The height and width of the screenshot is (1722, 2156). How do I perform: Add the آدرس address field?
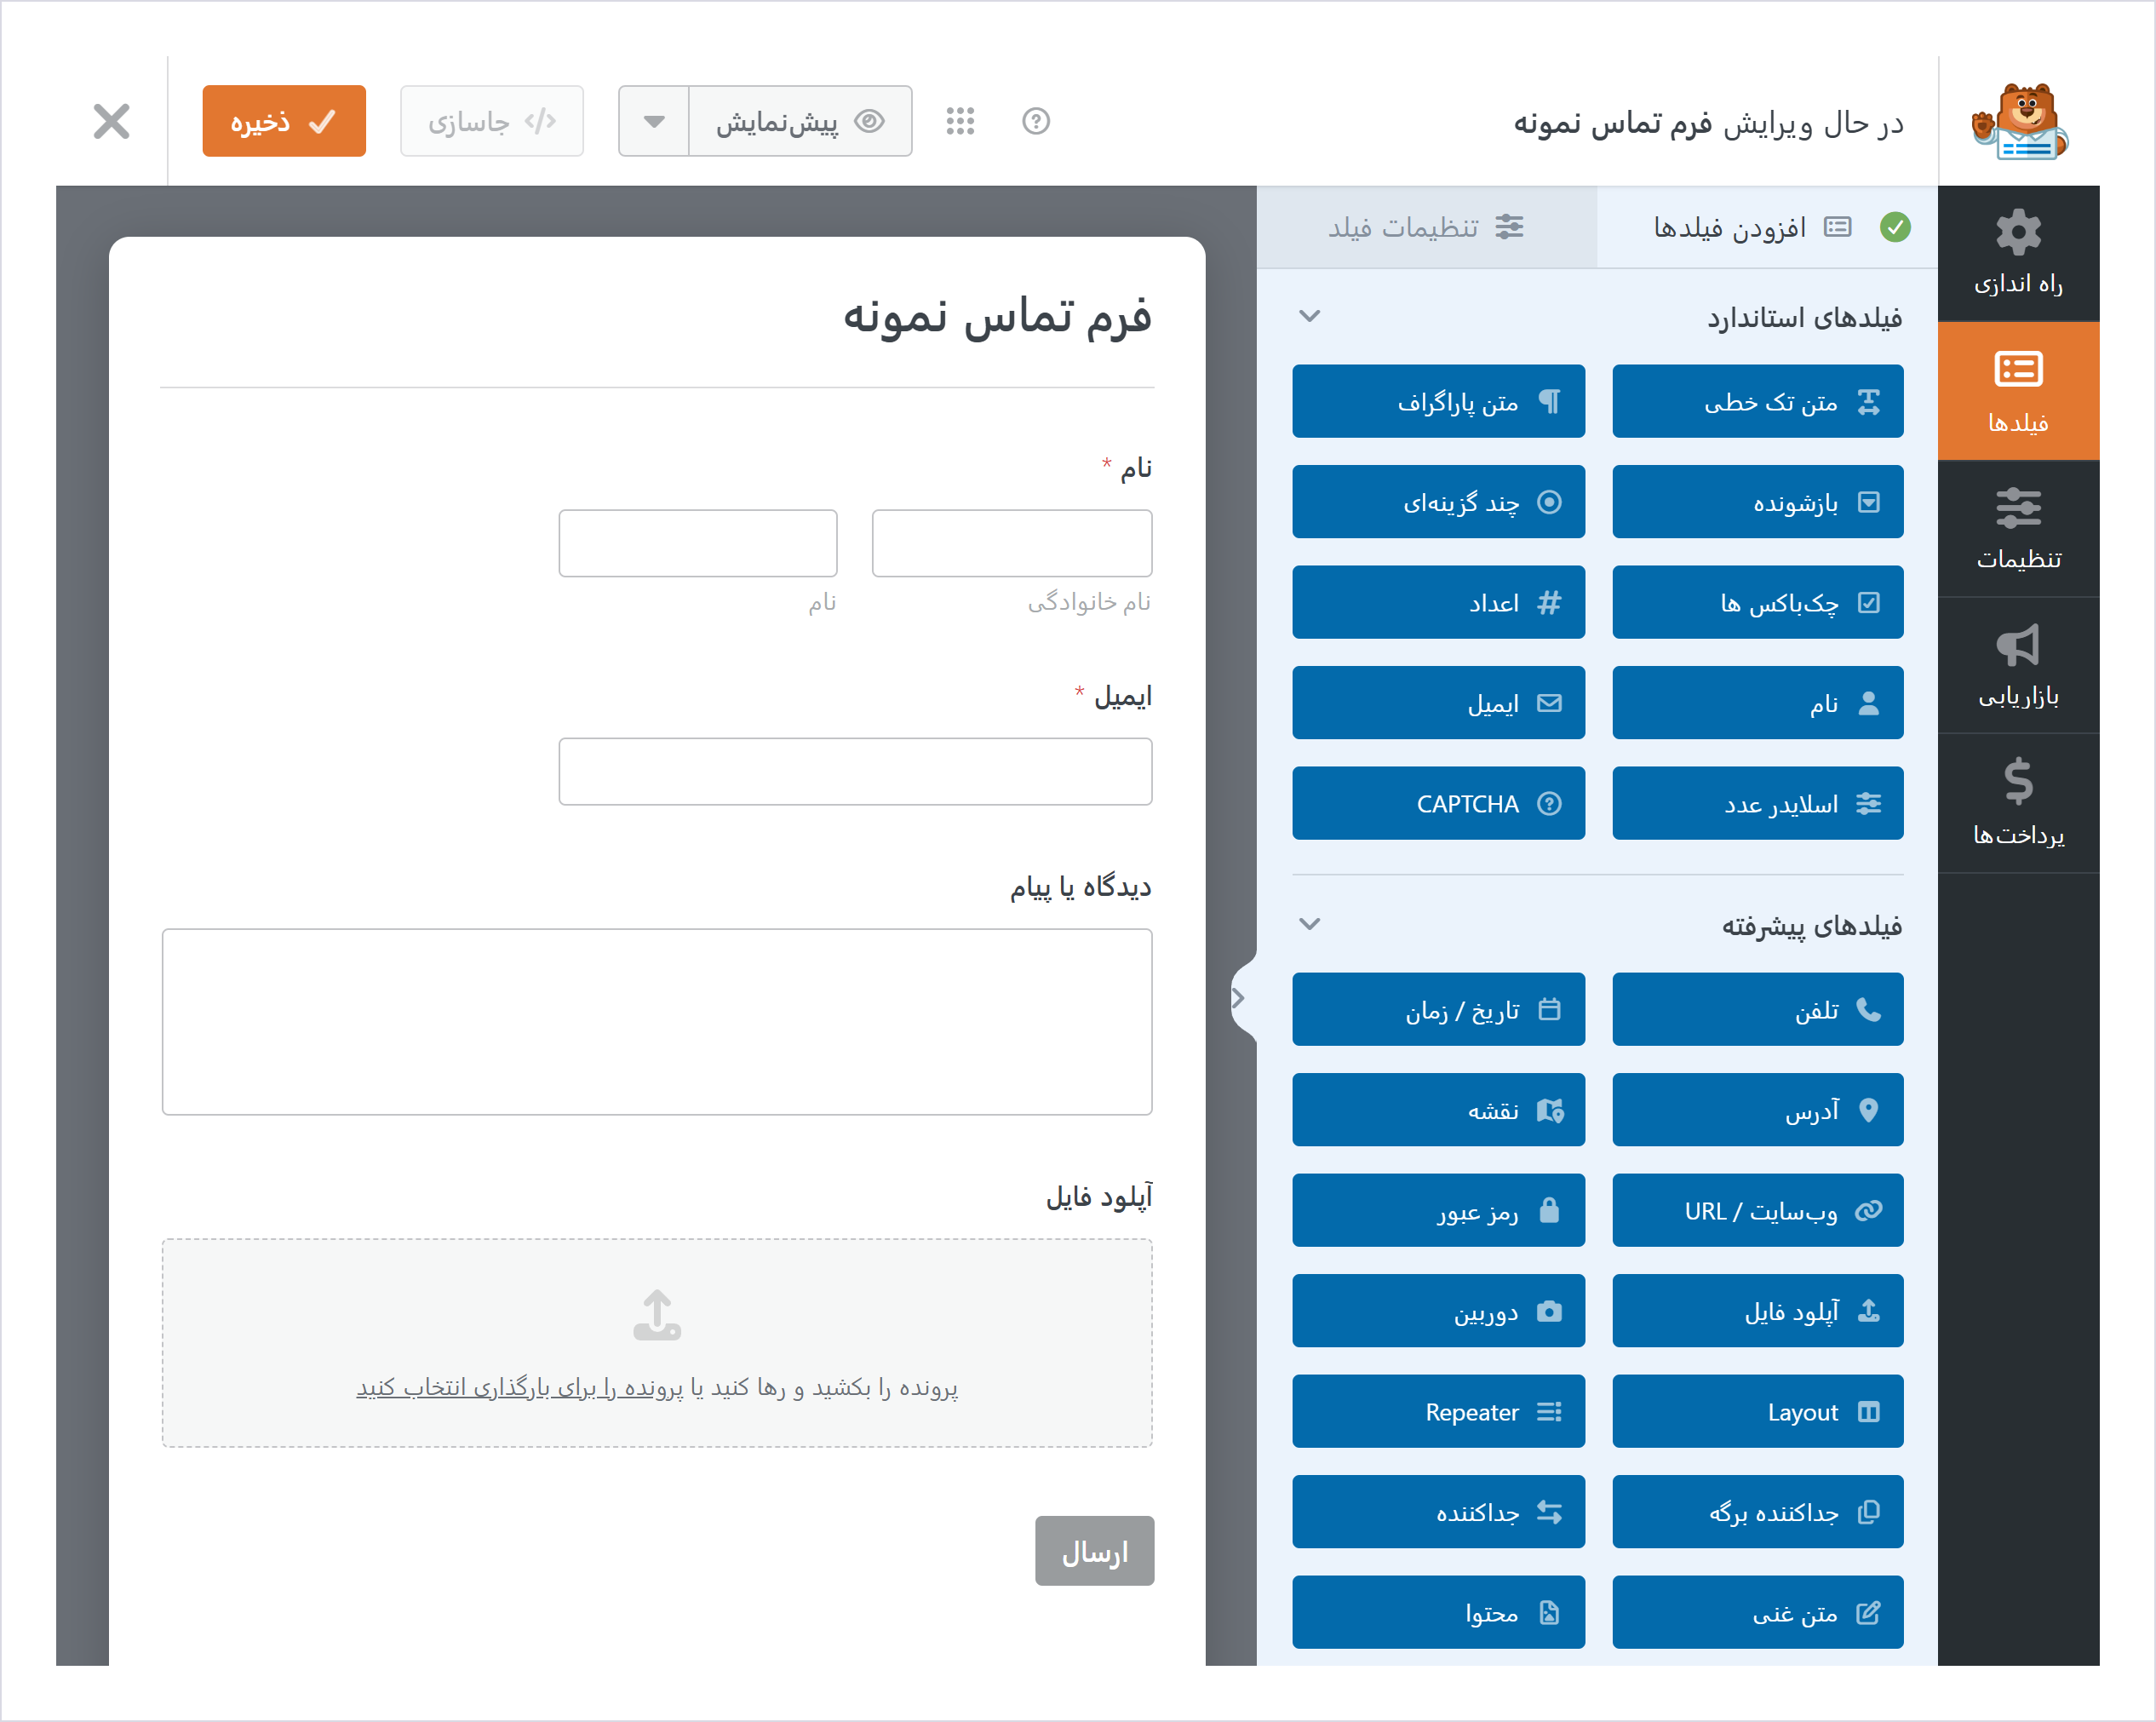1757,1109
